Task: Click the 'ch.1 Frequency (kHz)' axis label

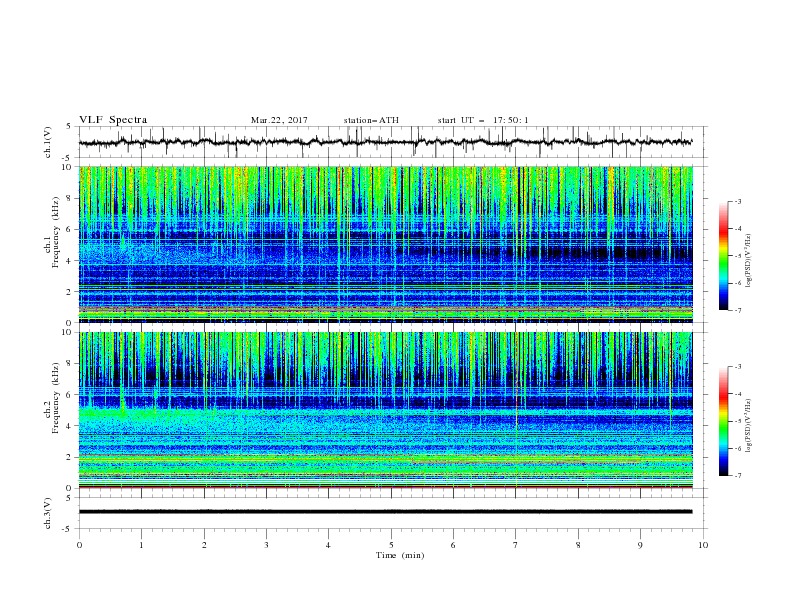Action: 52,244
